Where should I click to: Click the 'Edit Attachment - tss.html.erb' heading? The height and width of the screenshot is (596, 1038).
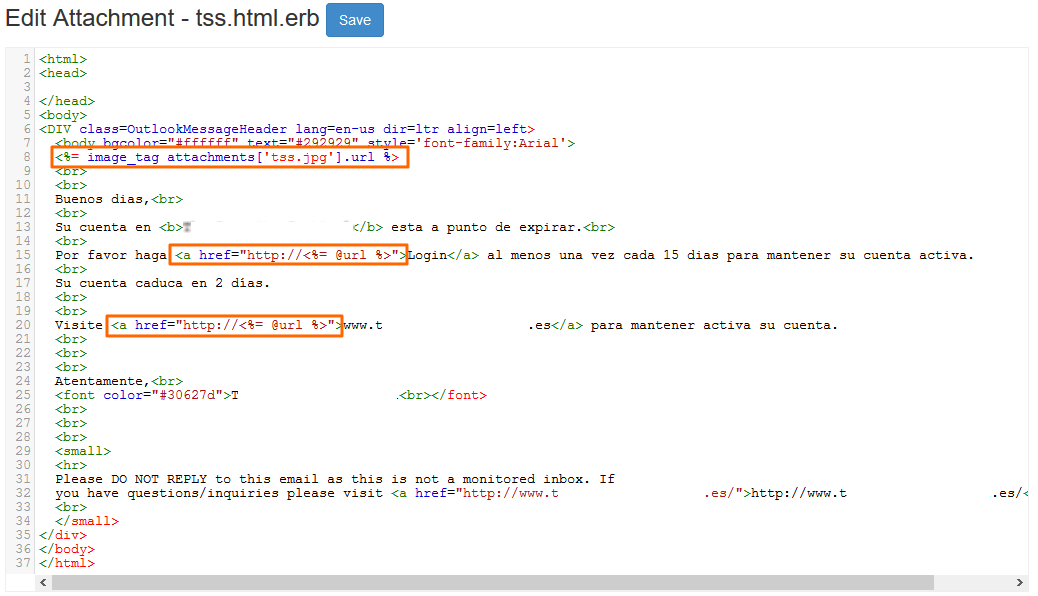160,19
